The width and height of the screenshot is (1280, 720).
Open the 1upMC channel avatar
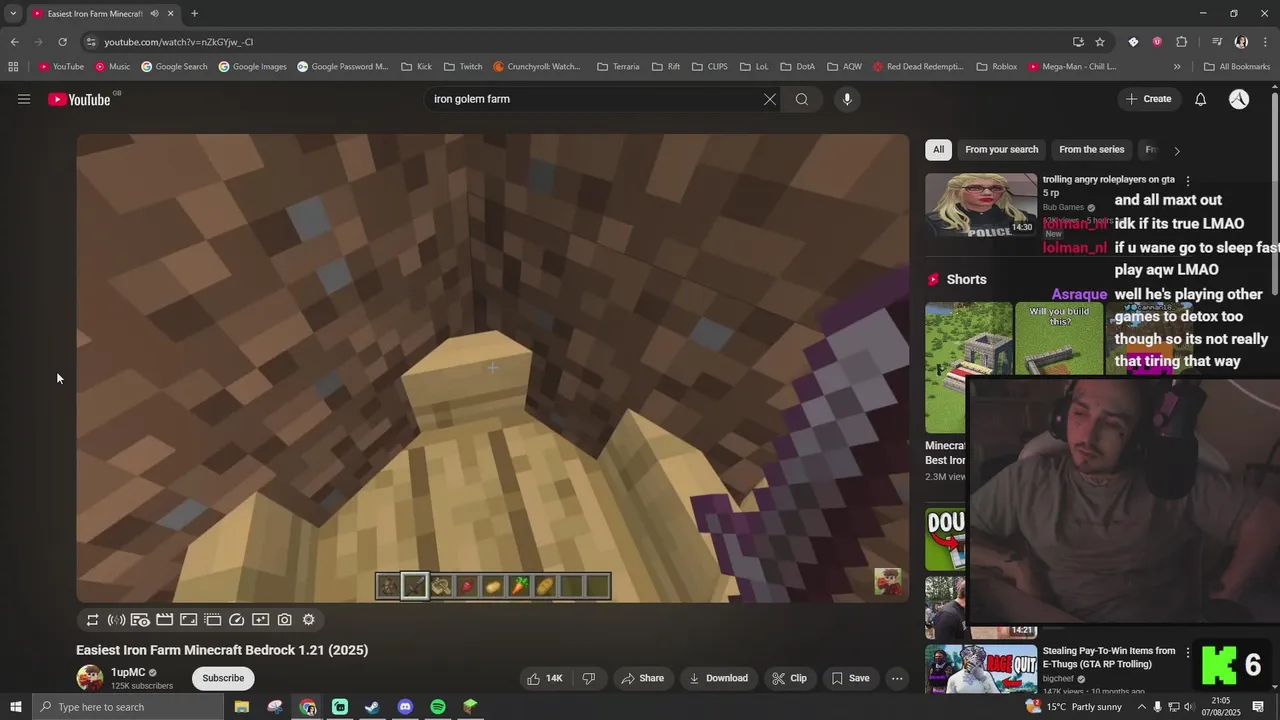90,678
